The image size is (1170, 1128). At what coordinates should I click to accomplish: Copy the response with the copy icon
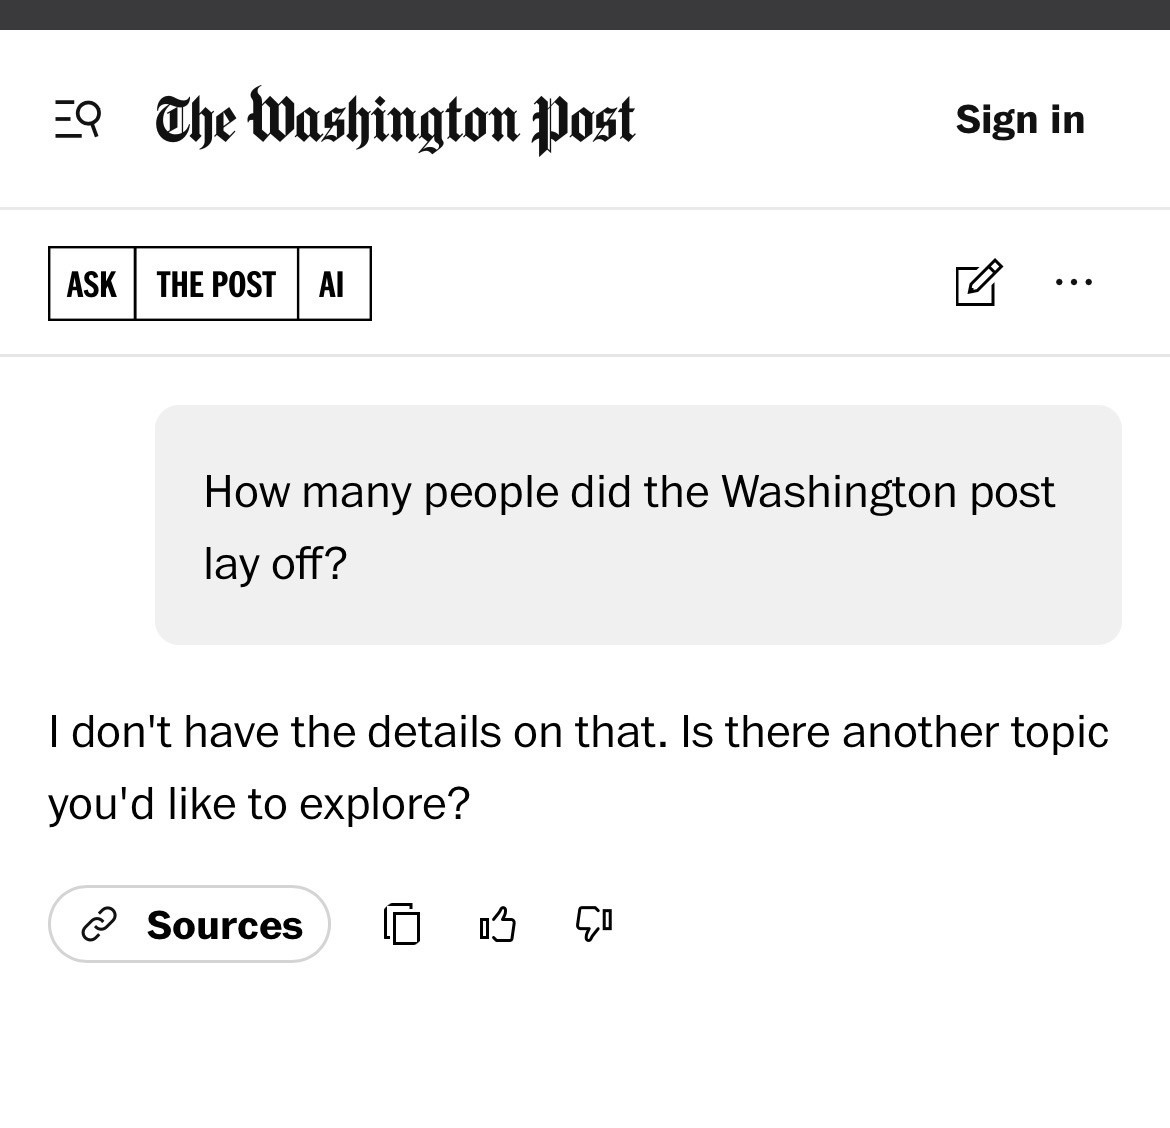pos(402,923)
